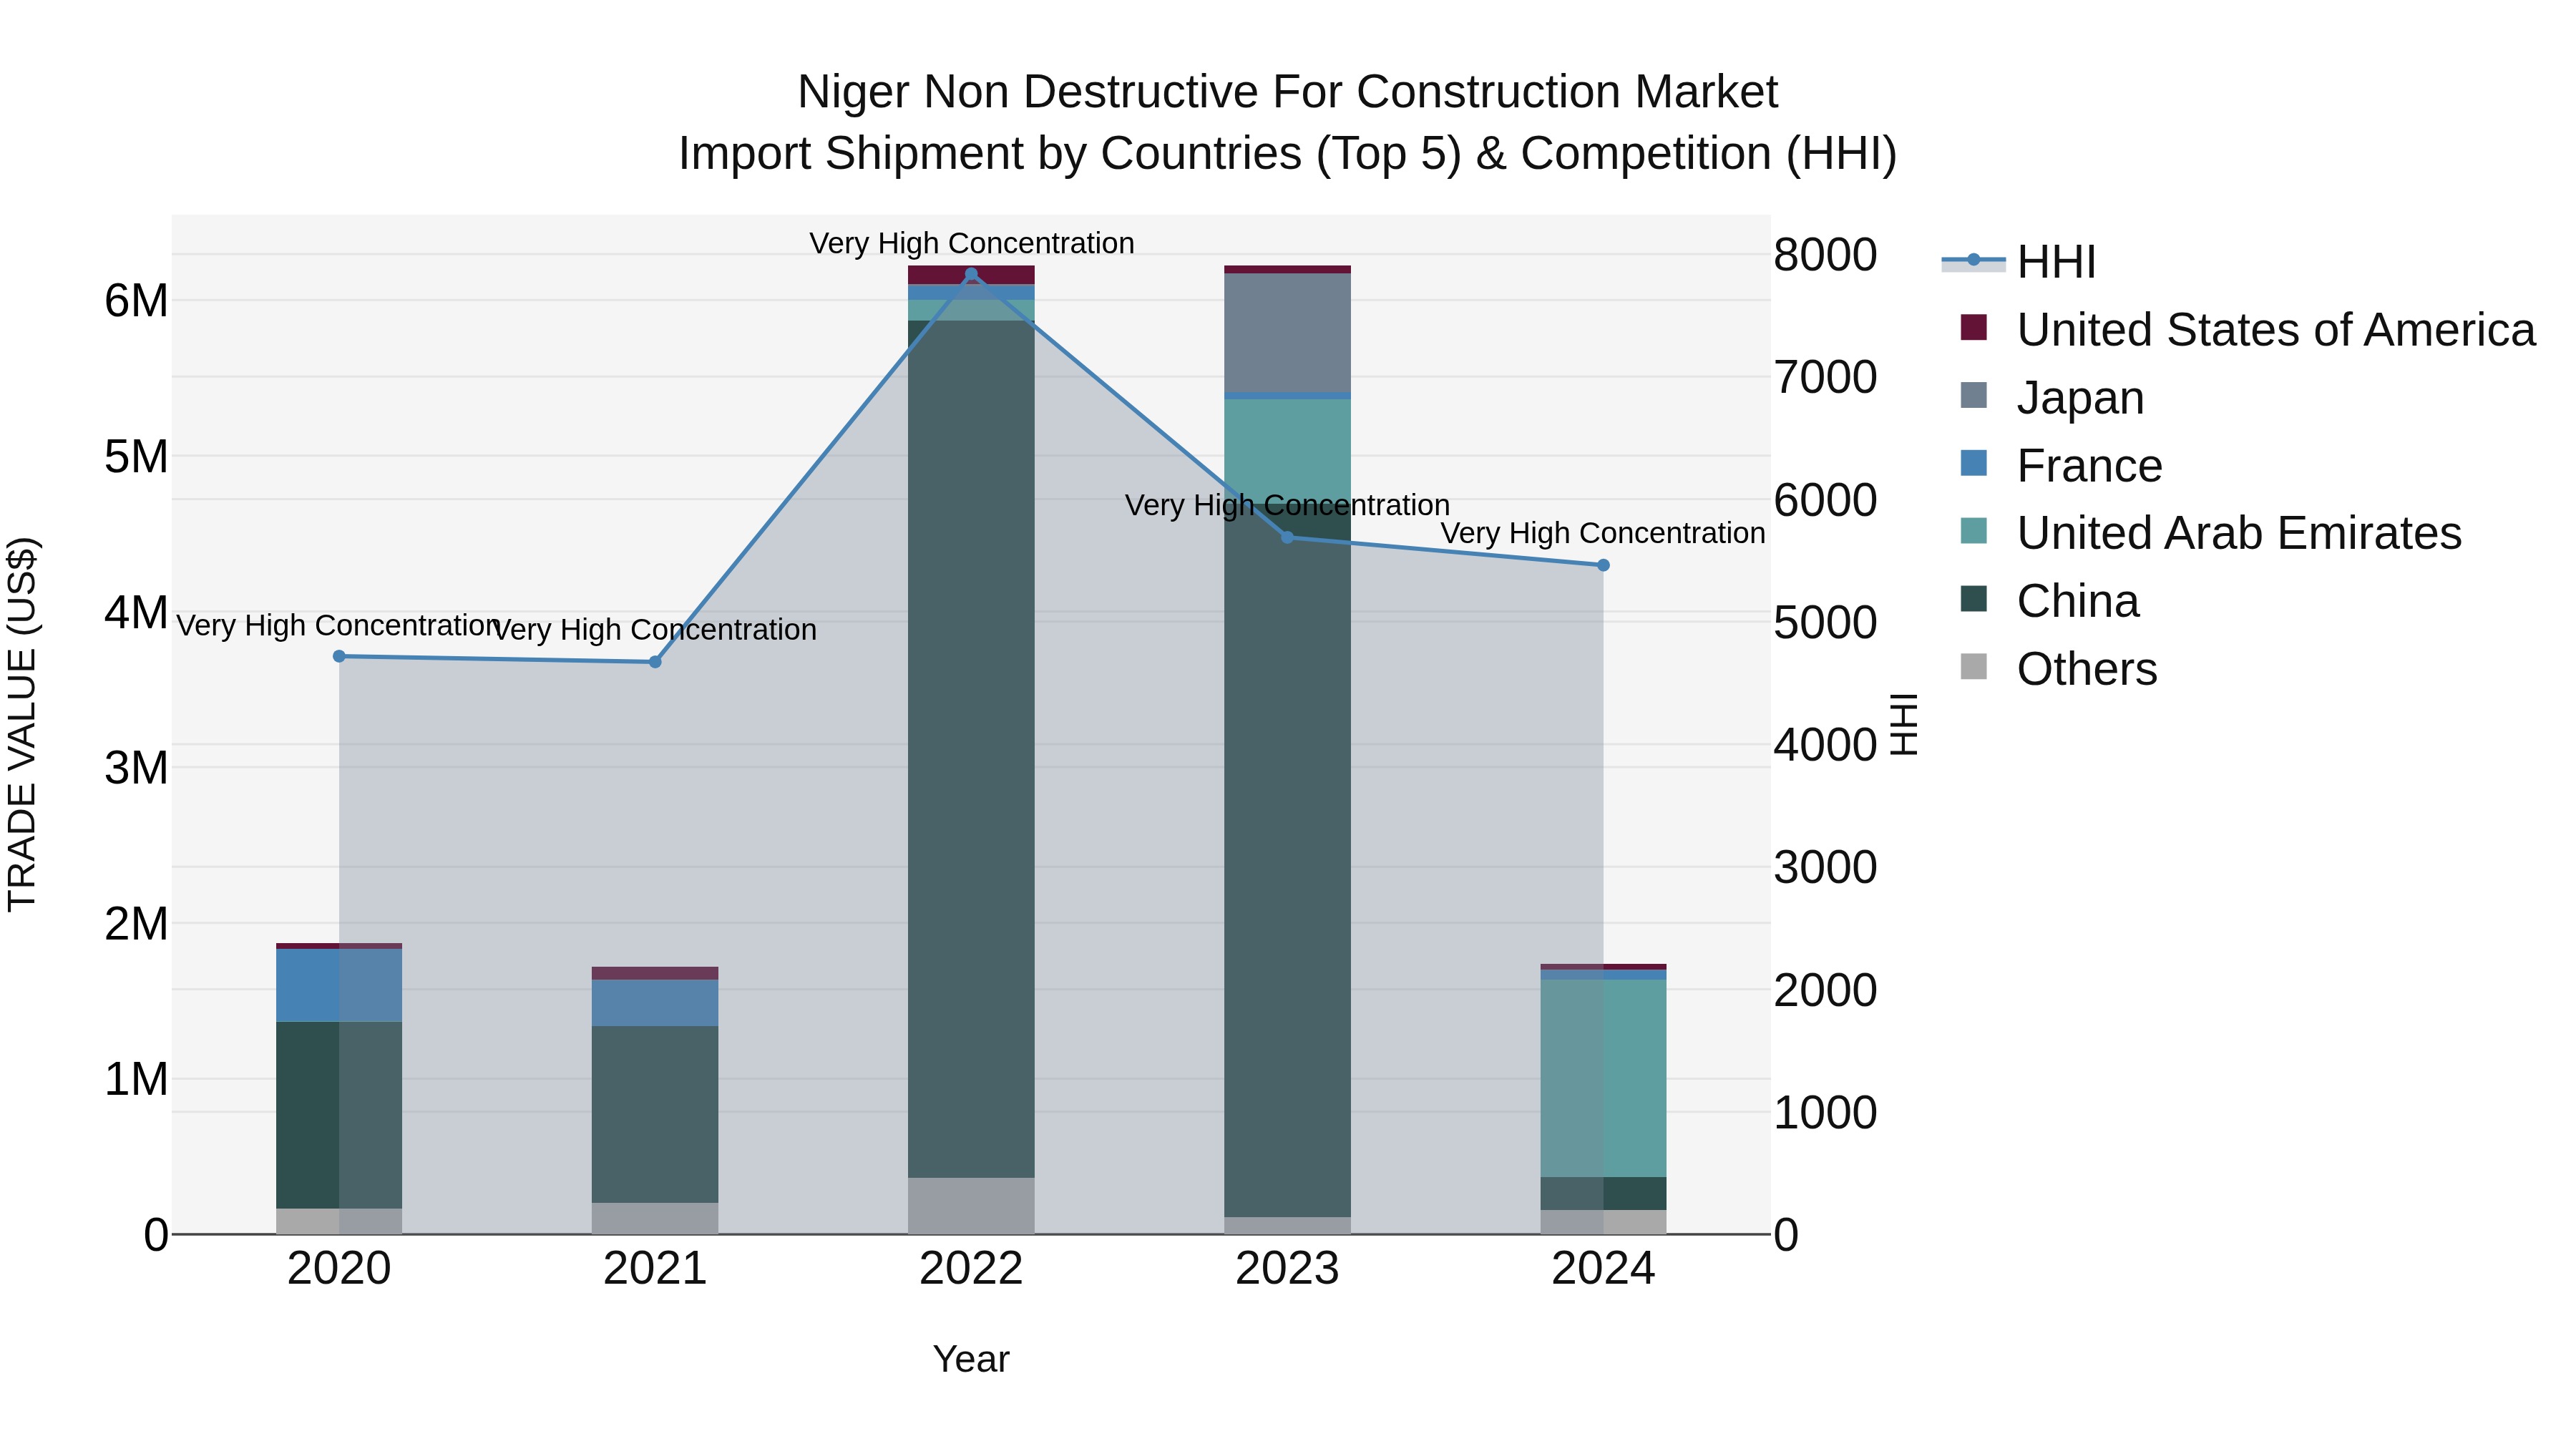This screenshot has width=2576, height=1449.
Task: Toggle the HHI legend entry
Action: pos(2019,262)
